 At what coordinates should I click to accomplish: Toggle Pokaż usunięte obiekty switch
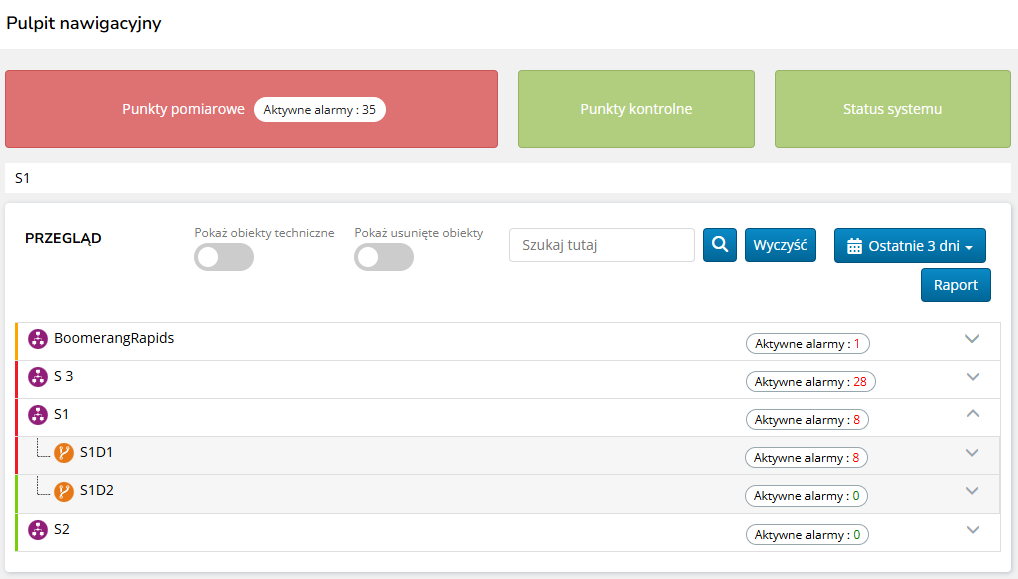[x=384, y=257]
